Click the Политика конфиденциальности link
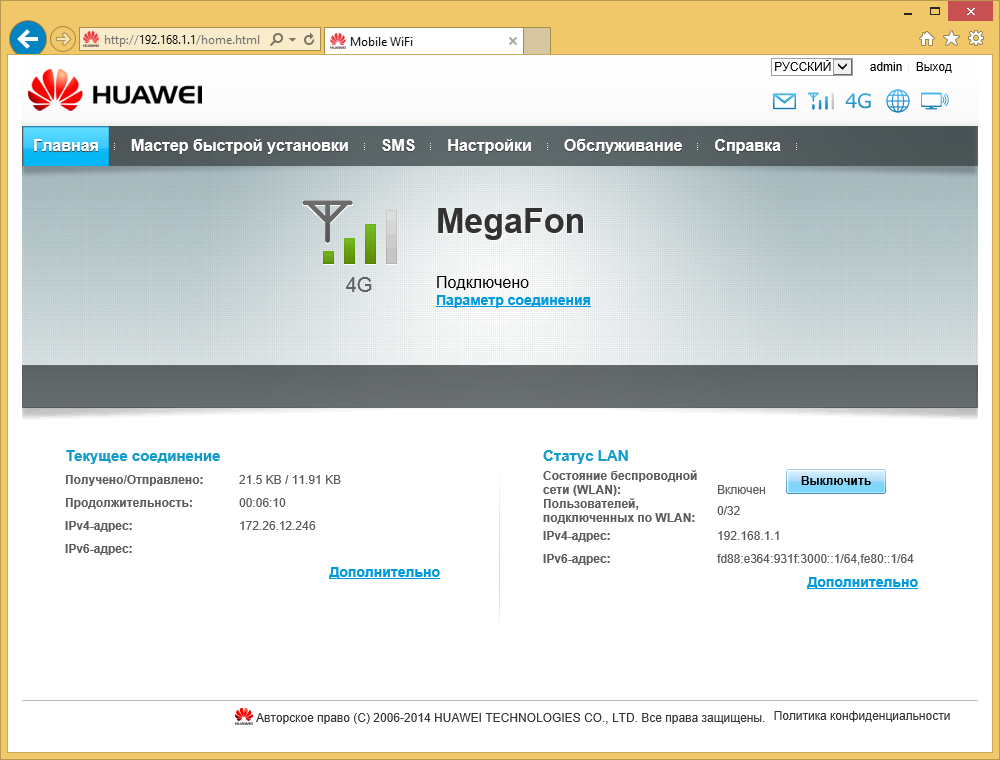 click(862, 716)
